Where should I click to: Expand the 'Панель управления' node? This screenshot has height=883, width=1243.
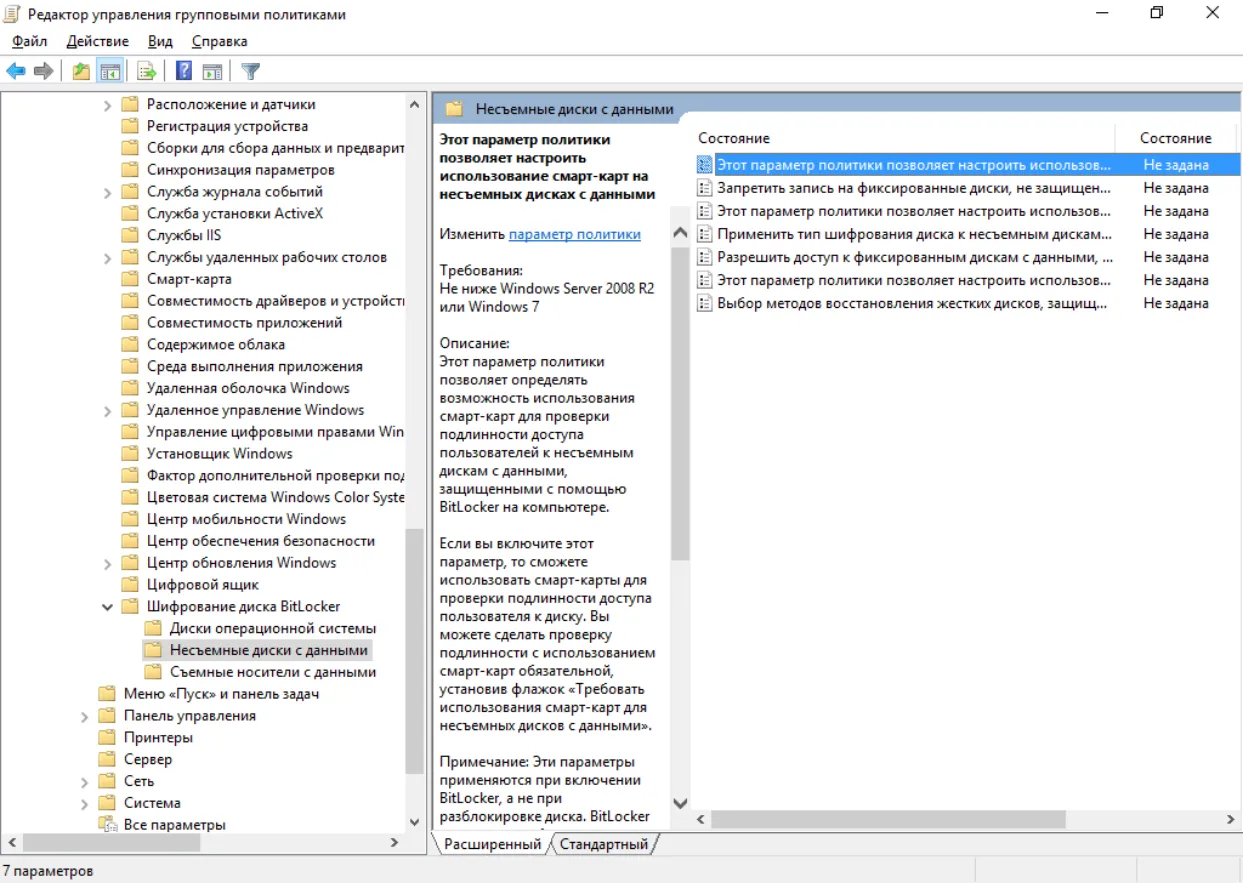coord(85,716)
